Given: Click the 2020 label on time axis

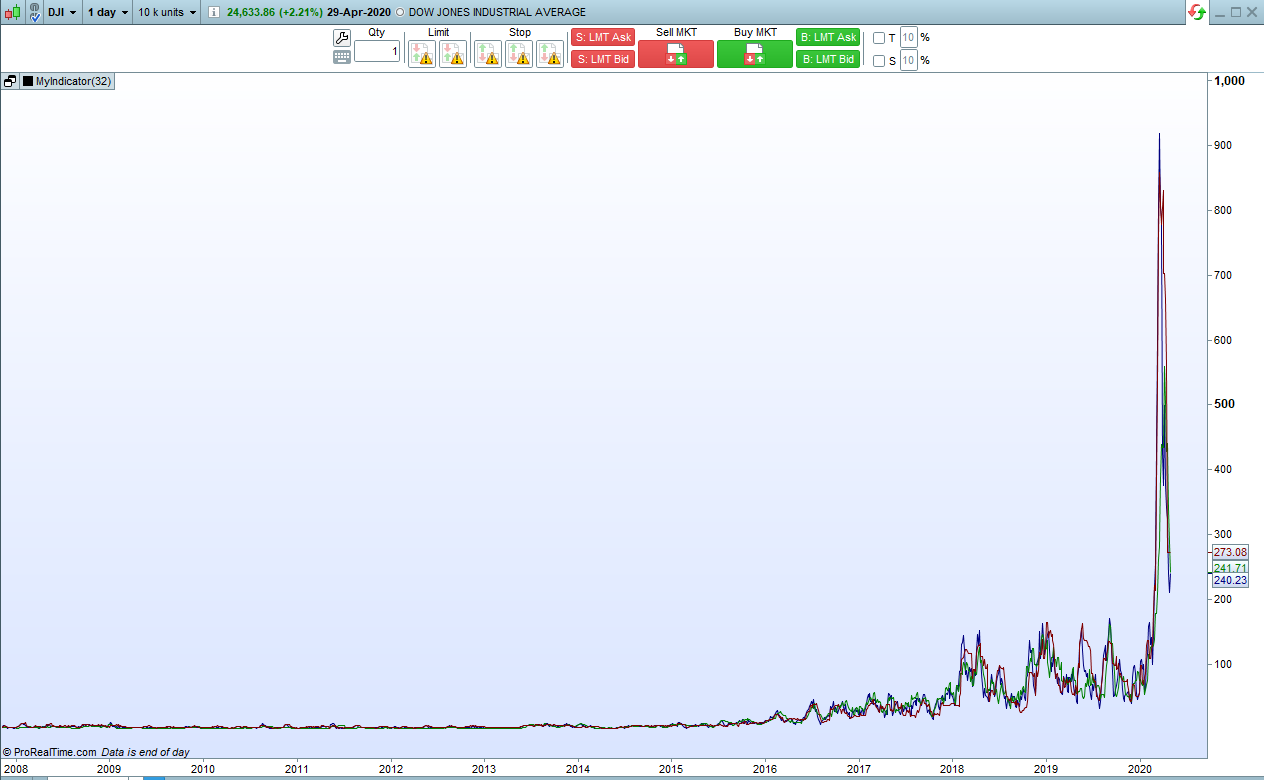Looking at the screenshot, I should pos(1140,769).
